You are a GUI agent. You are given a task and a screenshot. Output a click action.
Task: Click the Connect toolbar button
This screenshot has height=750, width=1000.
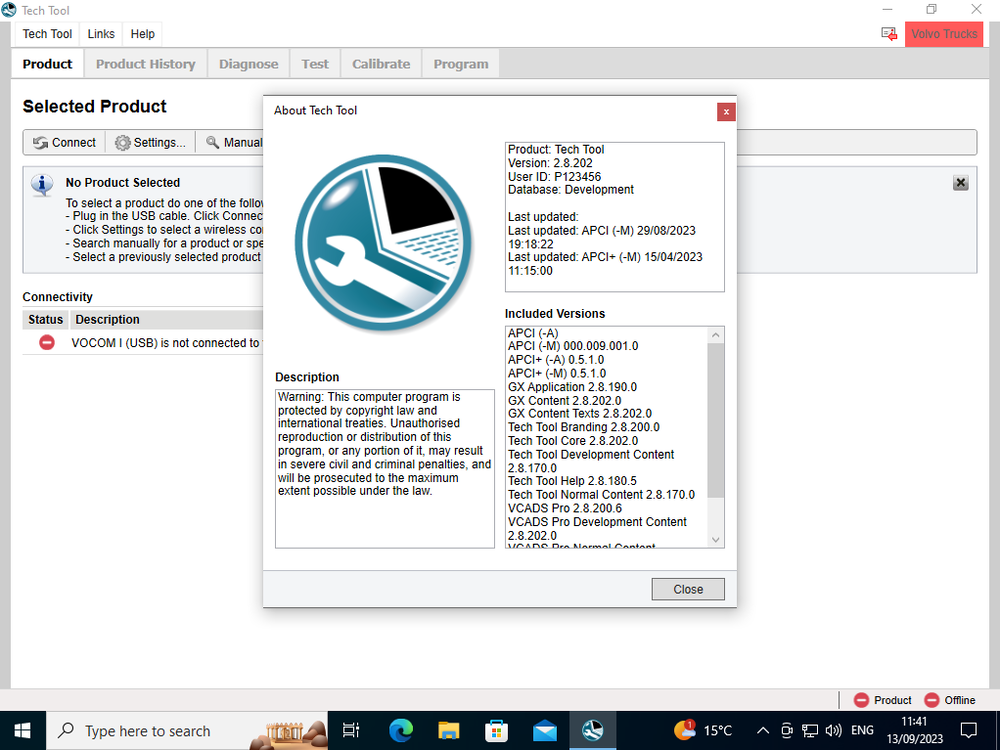pyautogui.click(x=65, y=142)
